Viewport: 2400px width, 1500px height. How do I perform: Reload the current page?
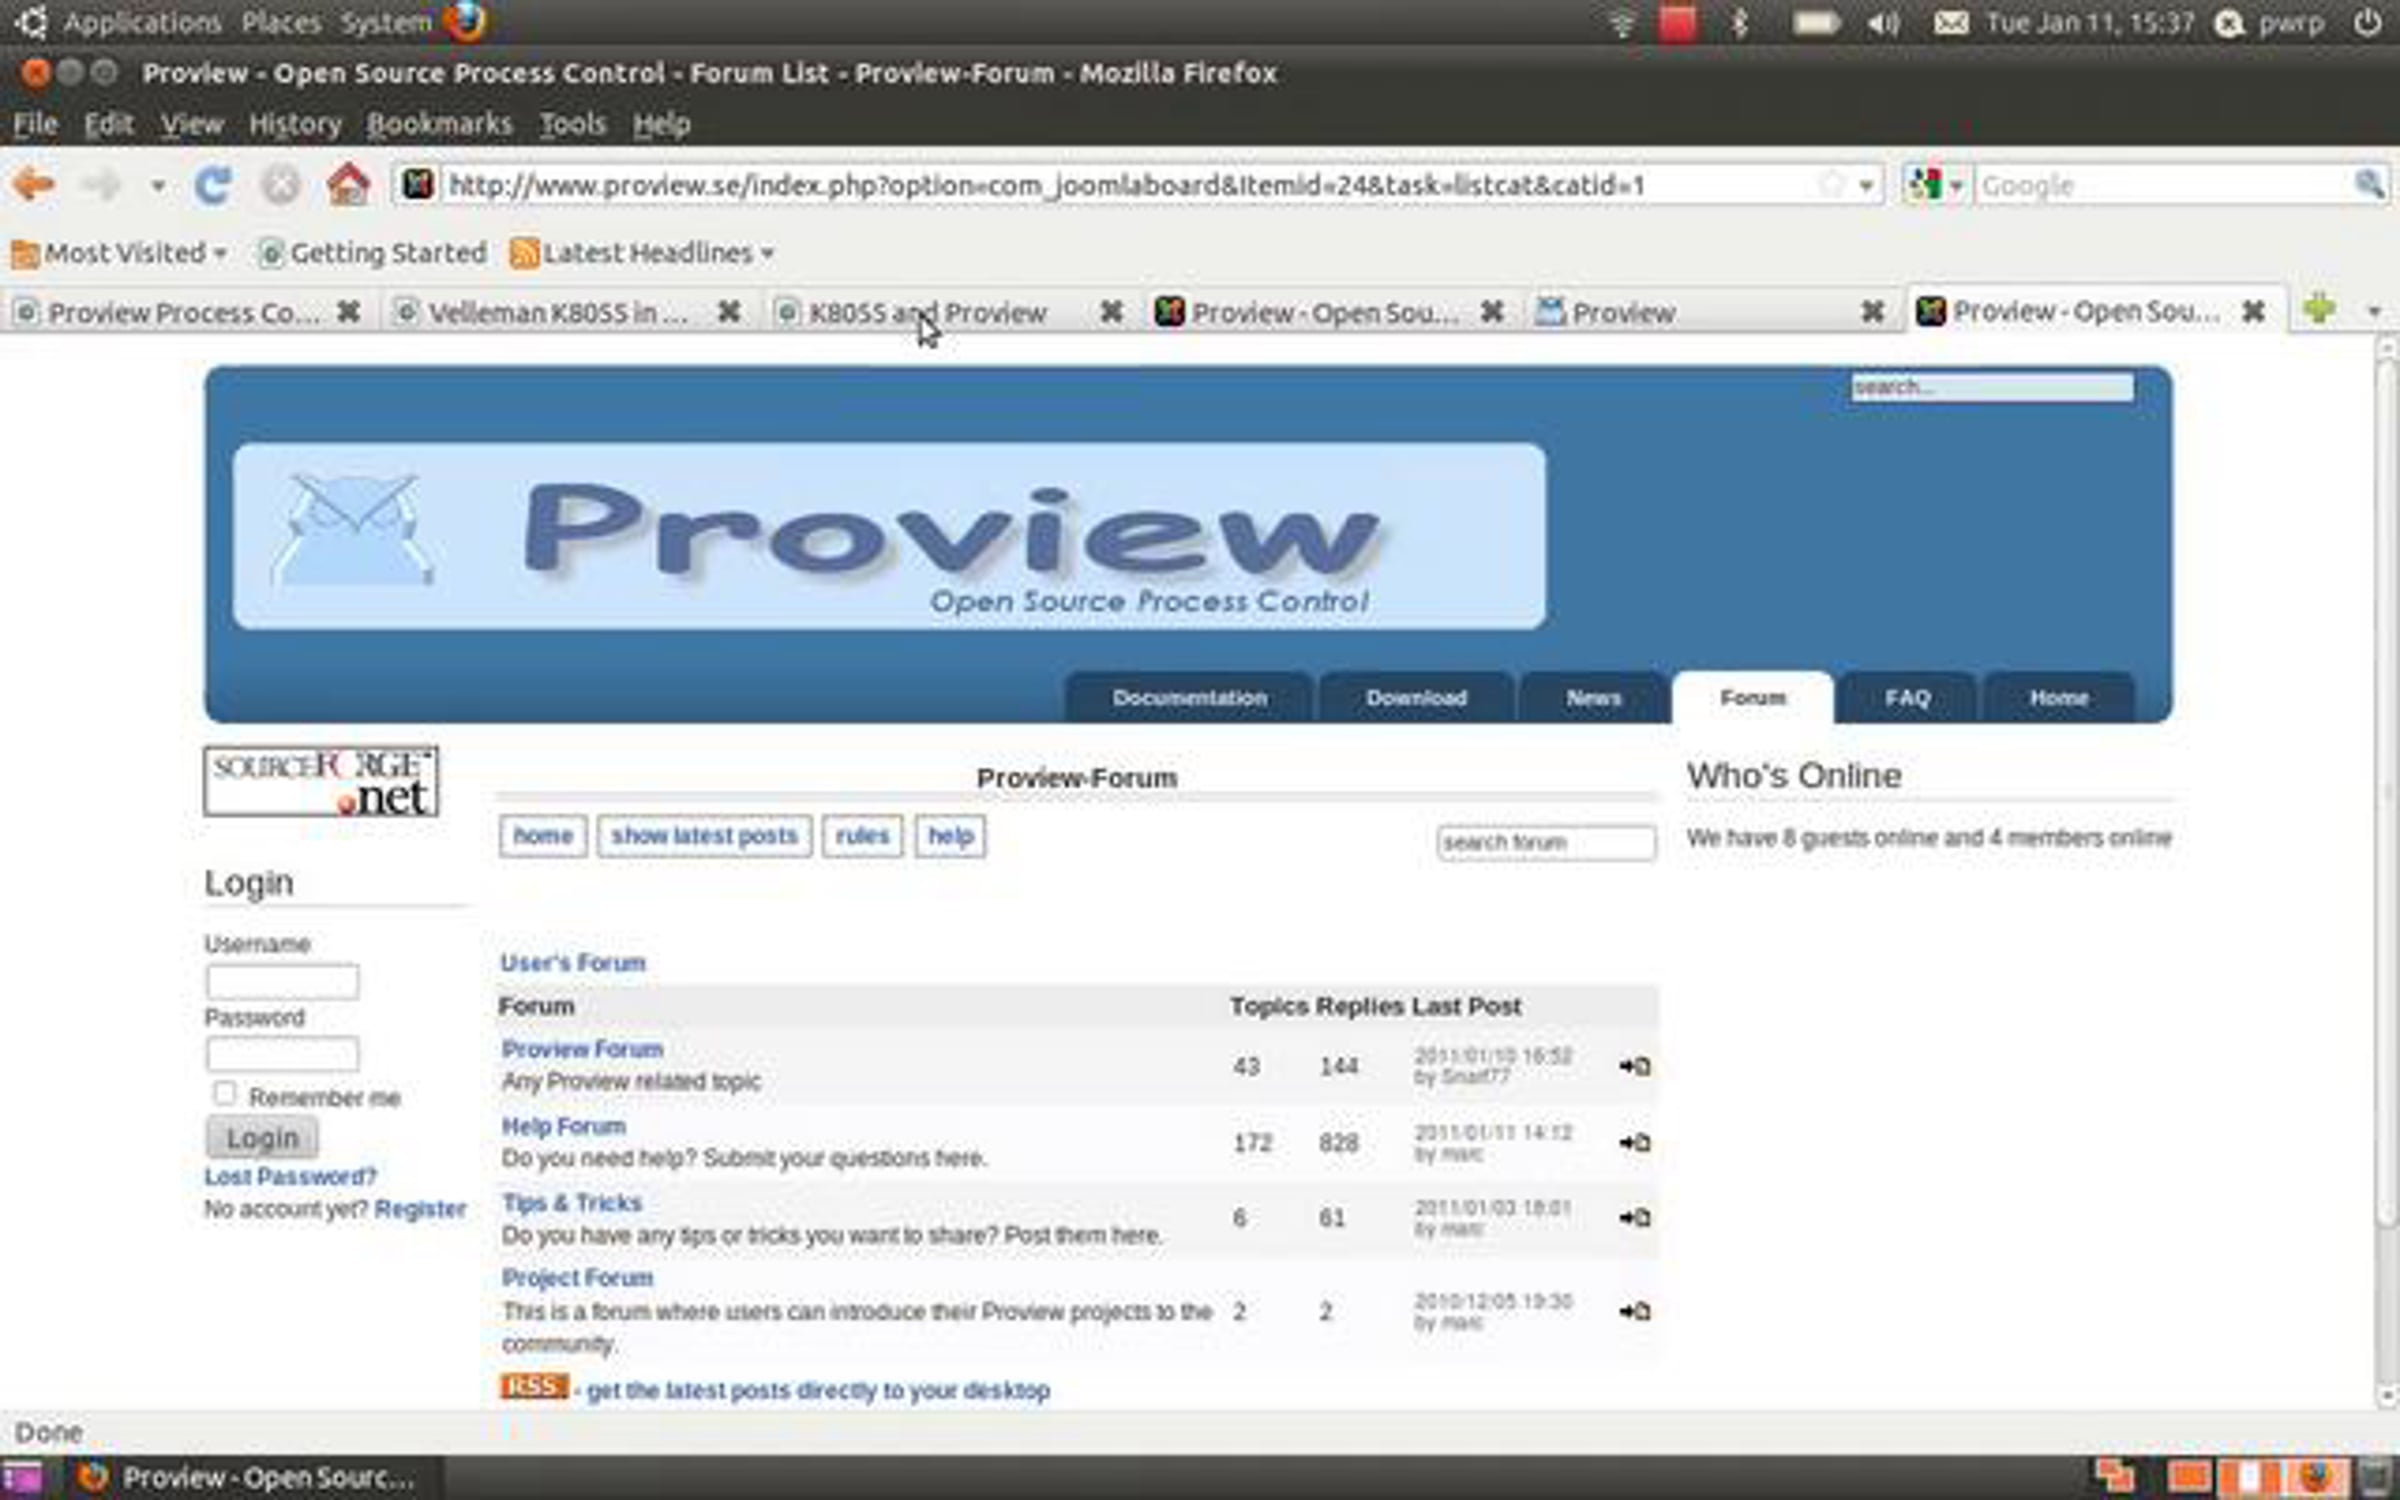(212, 185)
